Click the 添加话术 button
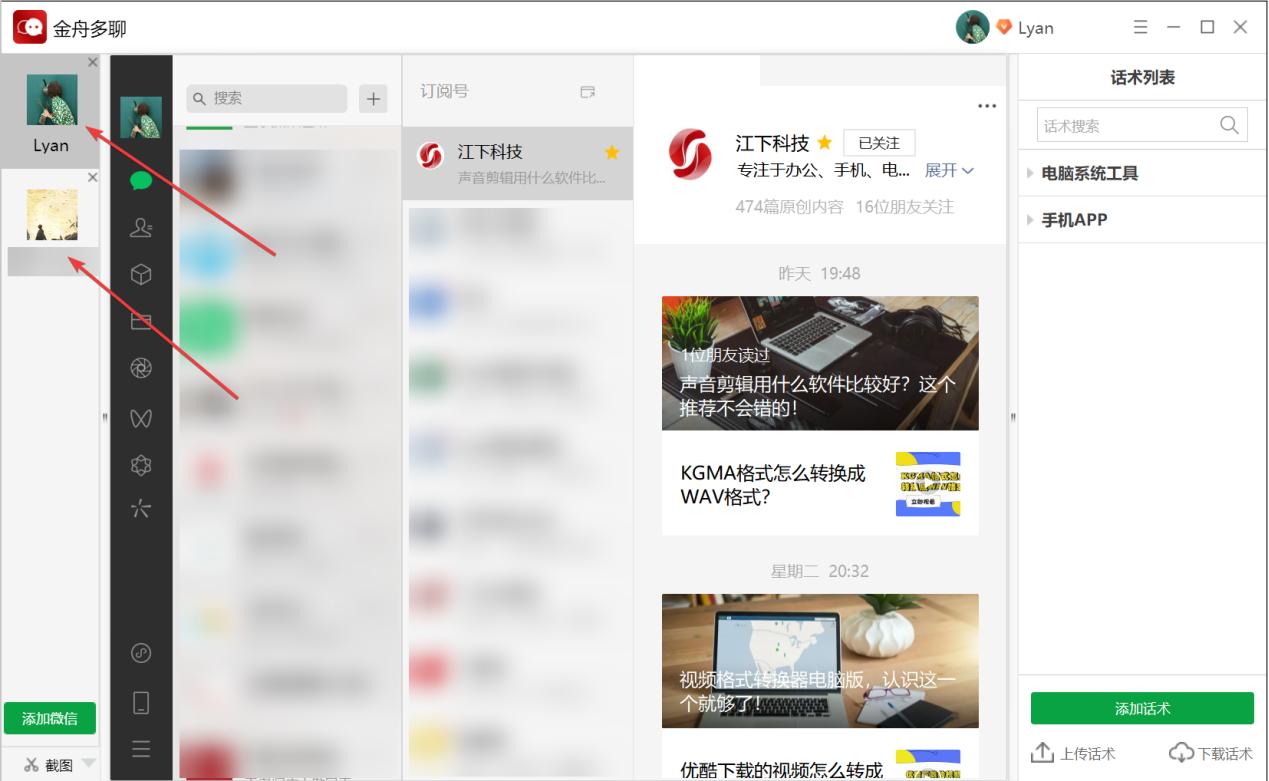This screenshot has width=1269, height=781. tap(1141, 707)
